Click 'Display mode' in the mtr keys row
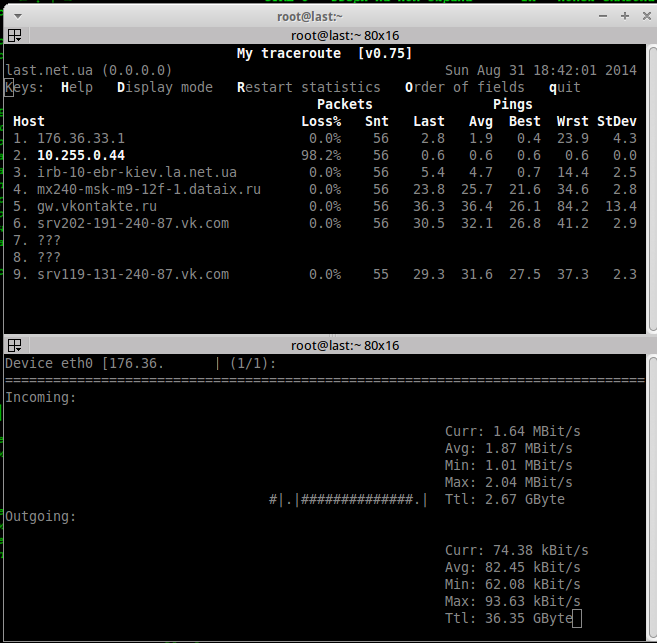This screenshot has height=643, width=657. [x=165, y=88]
